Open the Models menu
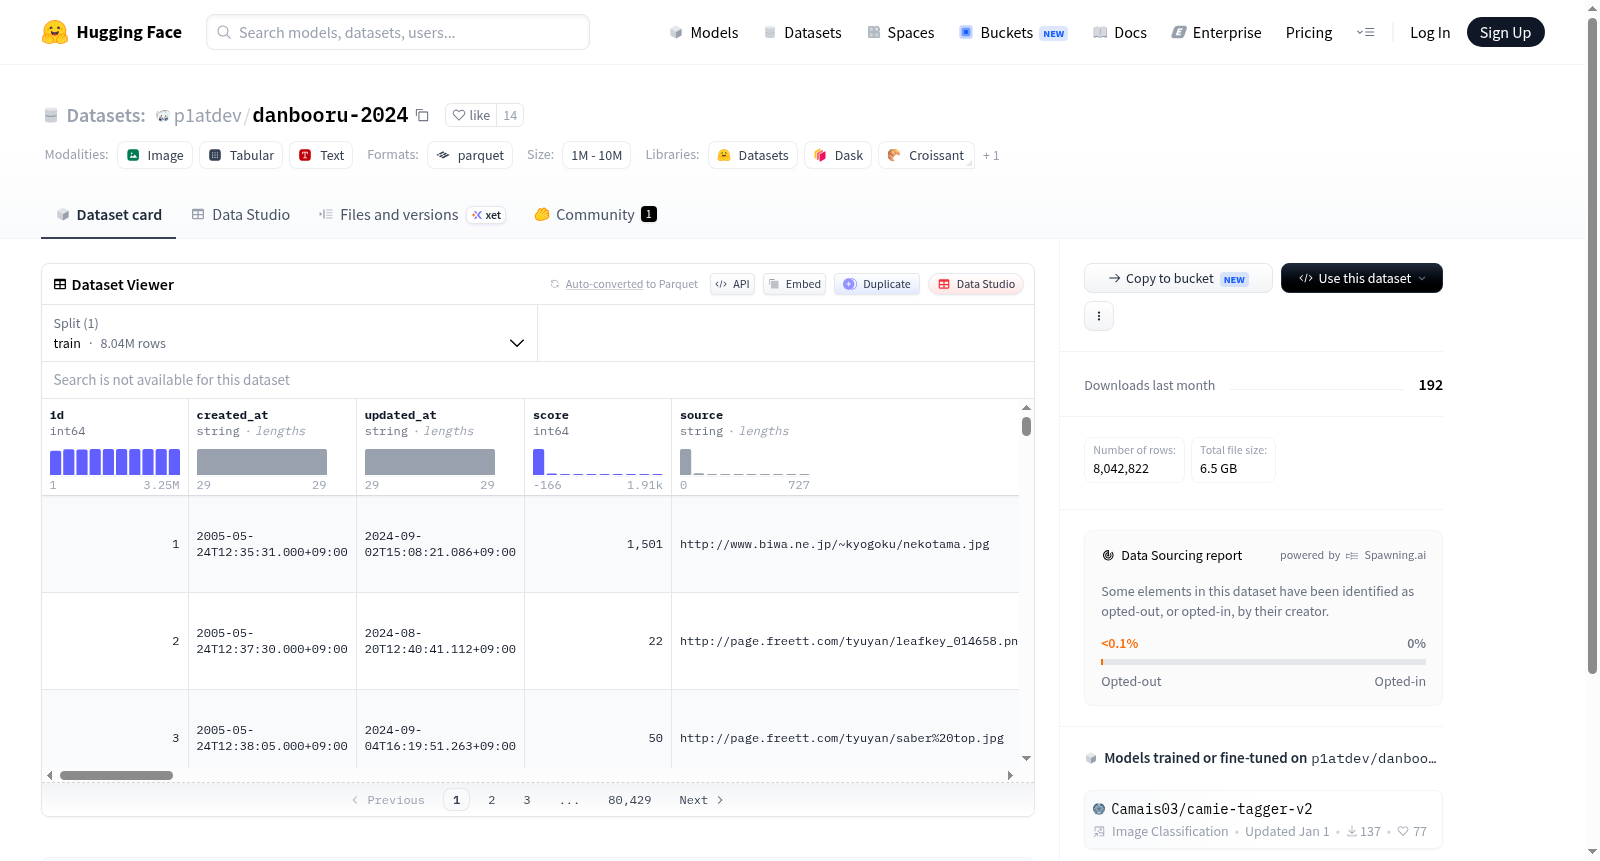 (704, 32)
